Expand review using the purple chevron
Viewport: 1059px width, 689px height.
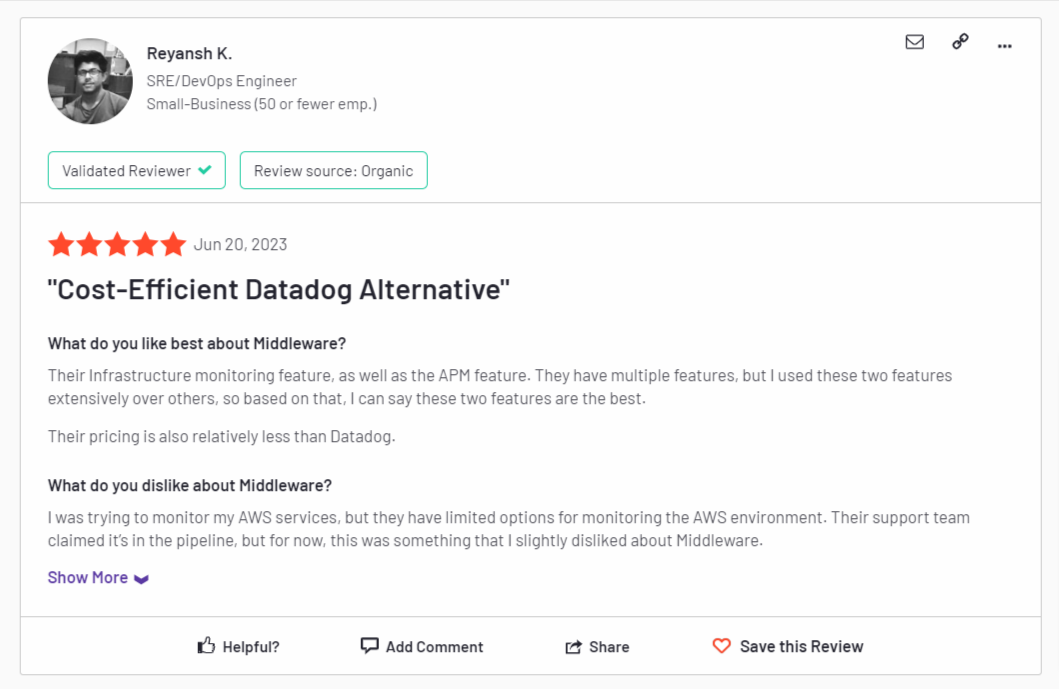[x=141, y=579]
